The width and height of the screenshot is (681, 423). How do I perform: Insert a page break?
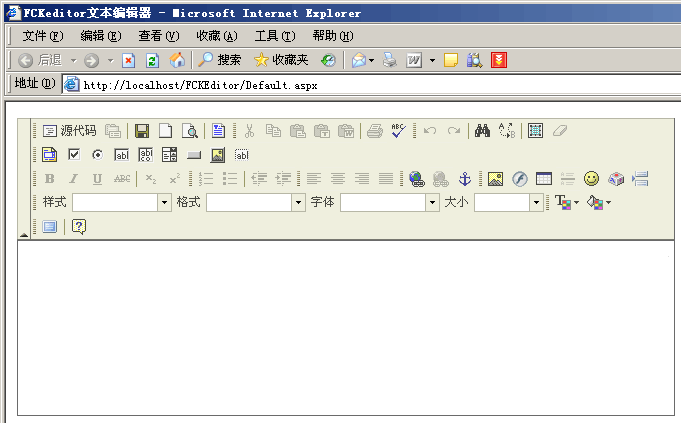[640, 179]
